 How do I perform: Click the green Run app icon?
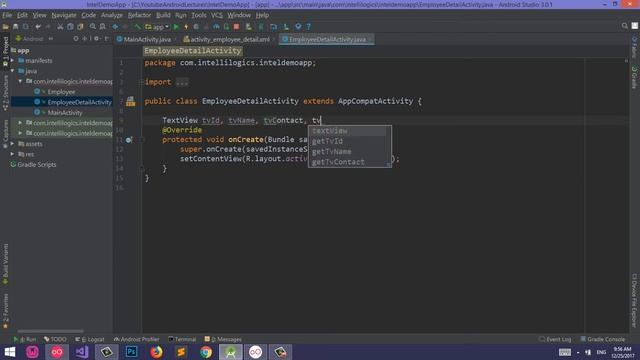tap(176, 27)
